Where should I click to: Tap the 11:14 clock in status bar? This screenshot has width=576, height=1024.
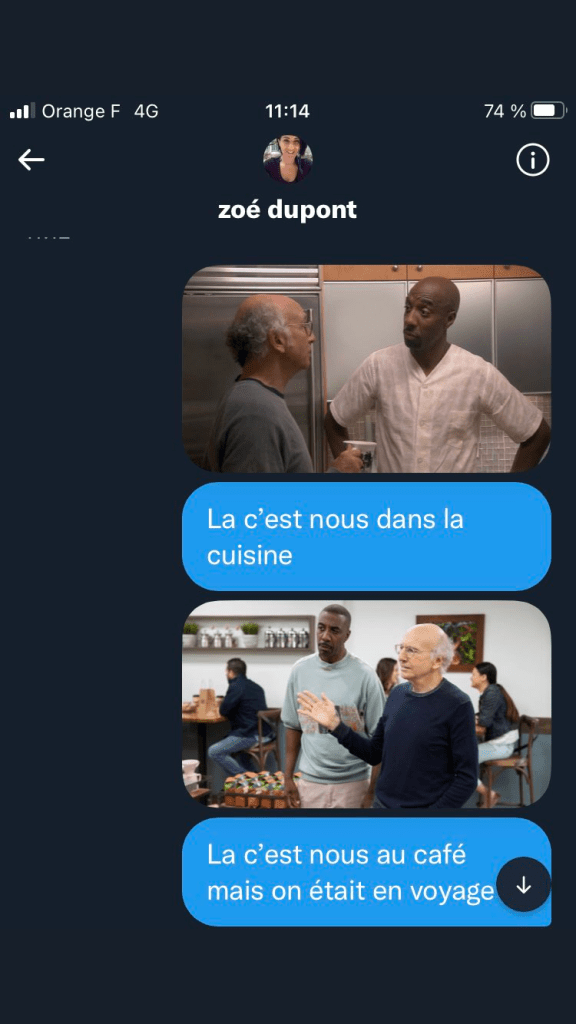click(x=287, y=111)
